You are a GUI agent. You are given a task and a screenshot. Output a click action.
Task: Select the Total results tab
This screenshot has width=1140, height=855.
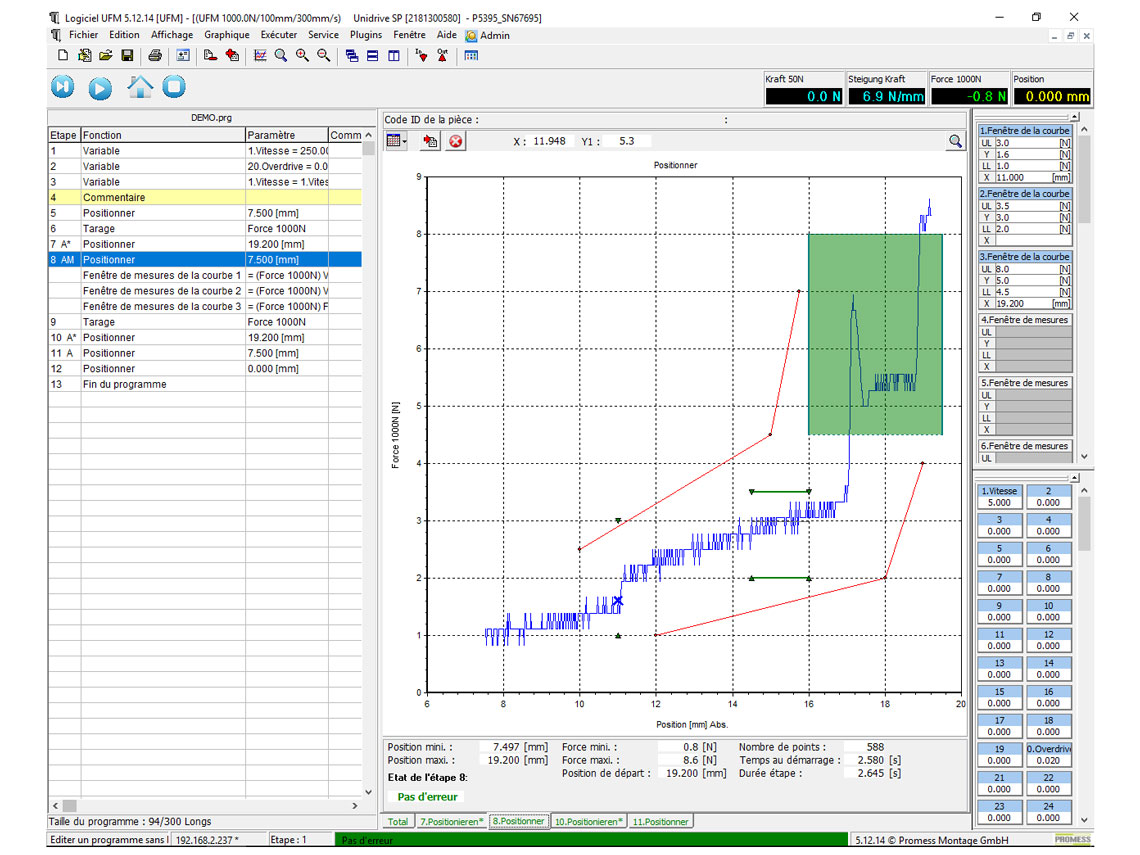point(397,820)
